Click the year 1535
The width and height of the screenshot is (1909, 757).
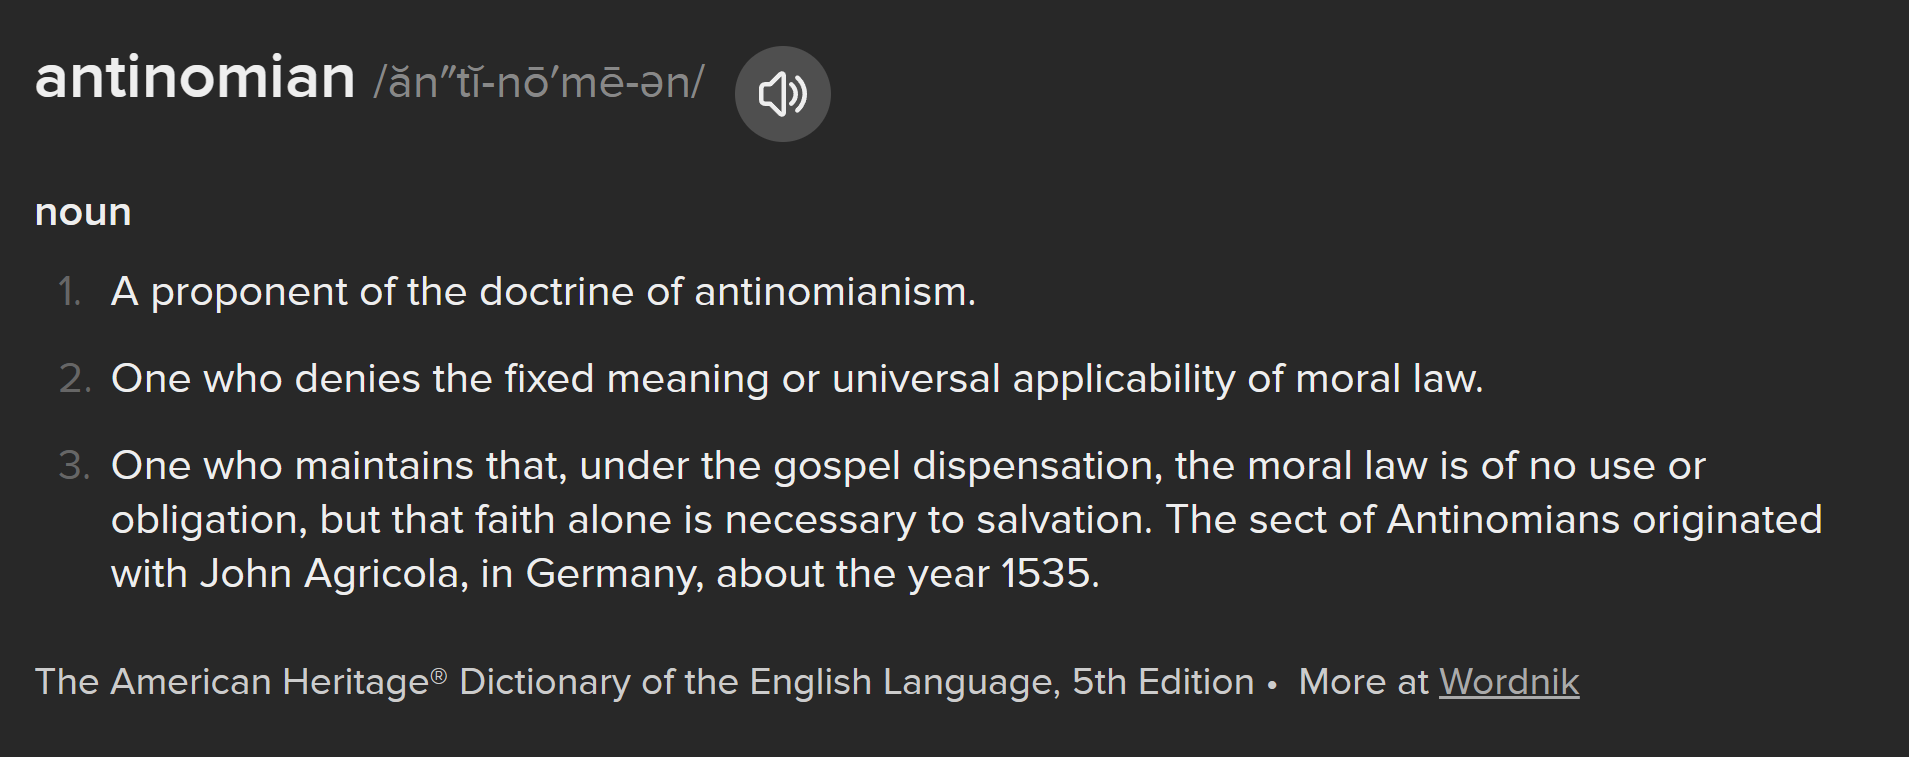click(x=1048, y=574)
